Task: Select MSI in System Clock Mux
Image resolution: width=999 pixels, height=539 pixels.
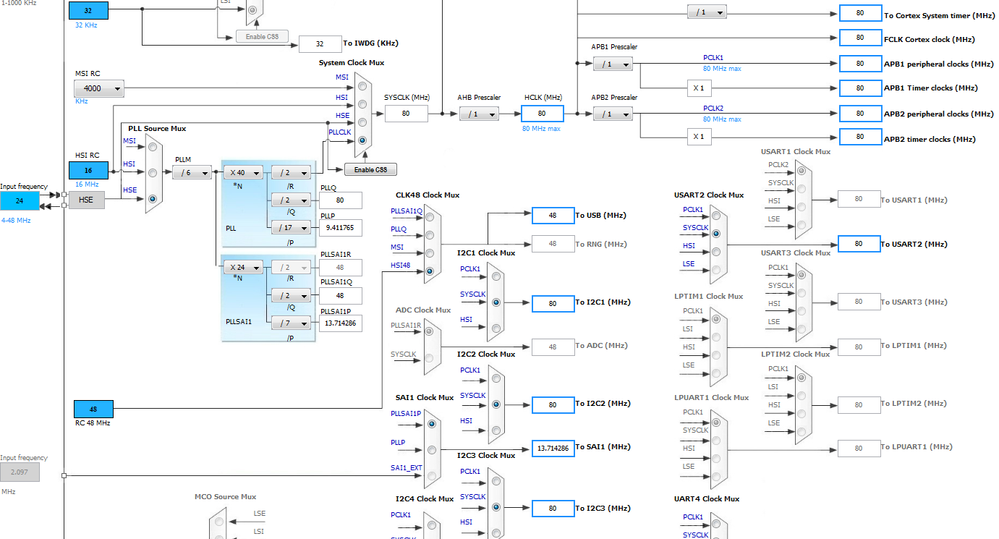Action: point(362,86)
